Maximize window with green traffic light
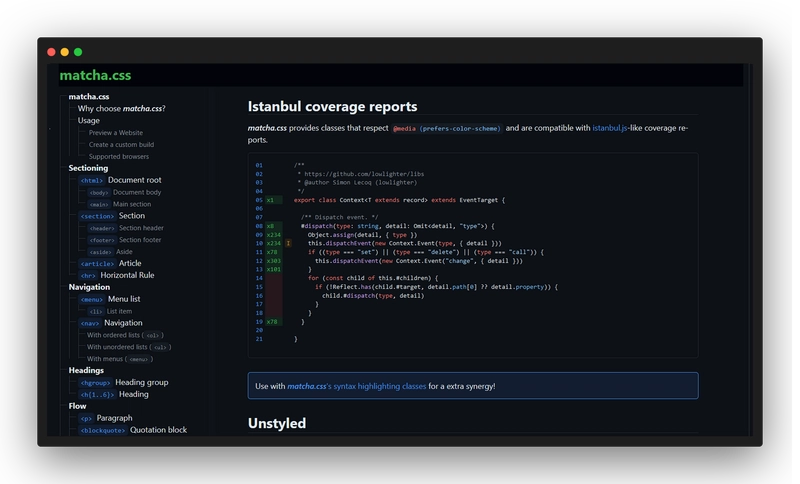 78,52
